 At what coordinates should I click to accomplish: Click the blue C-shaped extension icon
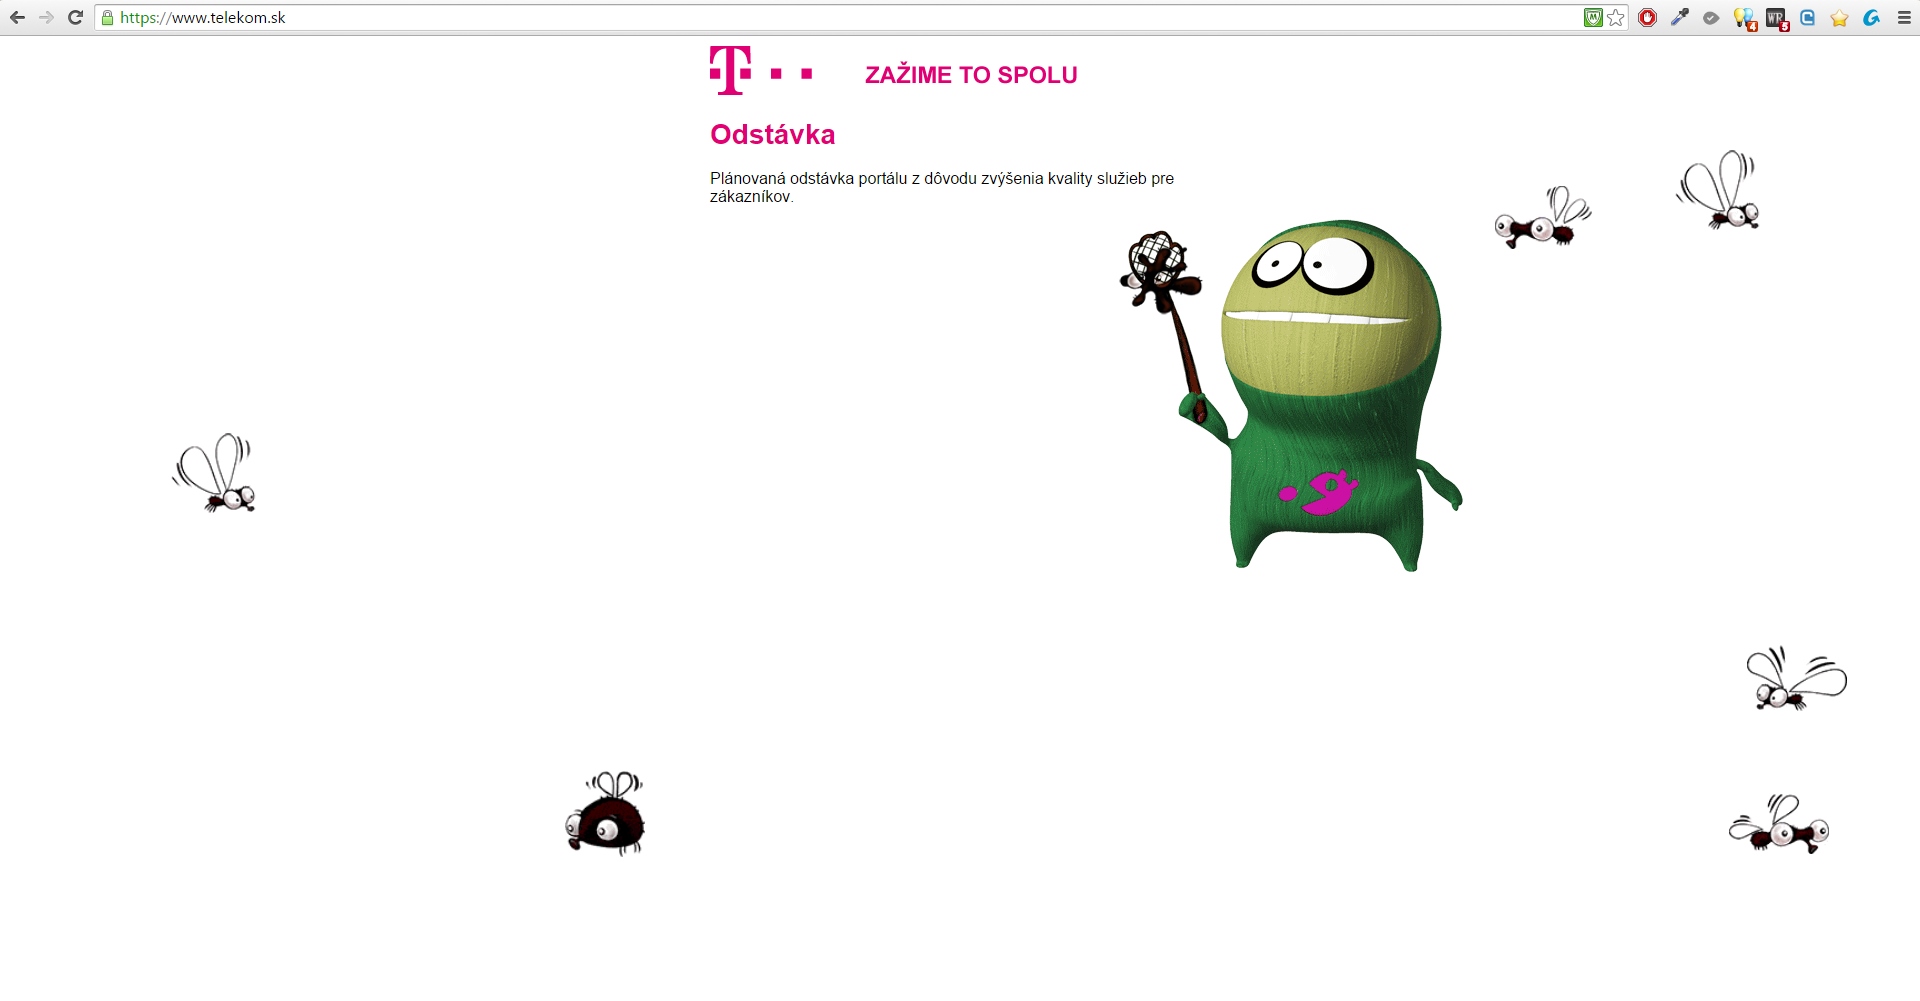(1808, 18)
